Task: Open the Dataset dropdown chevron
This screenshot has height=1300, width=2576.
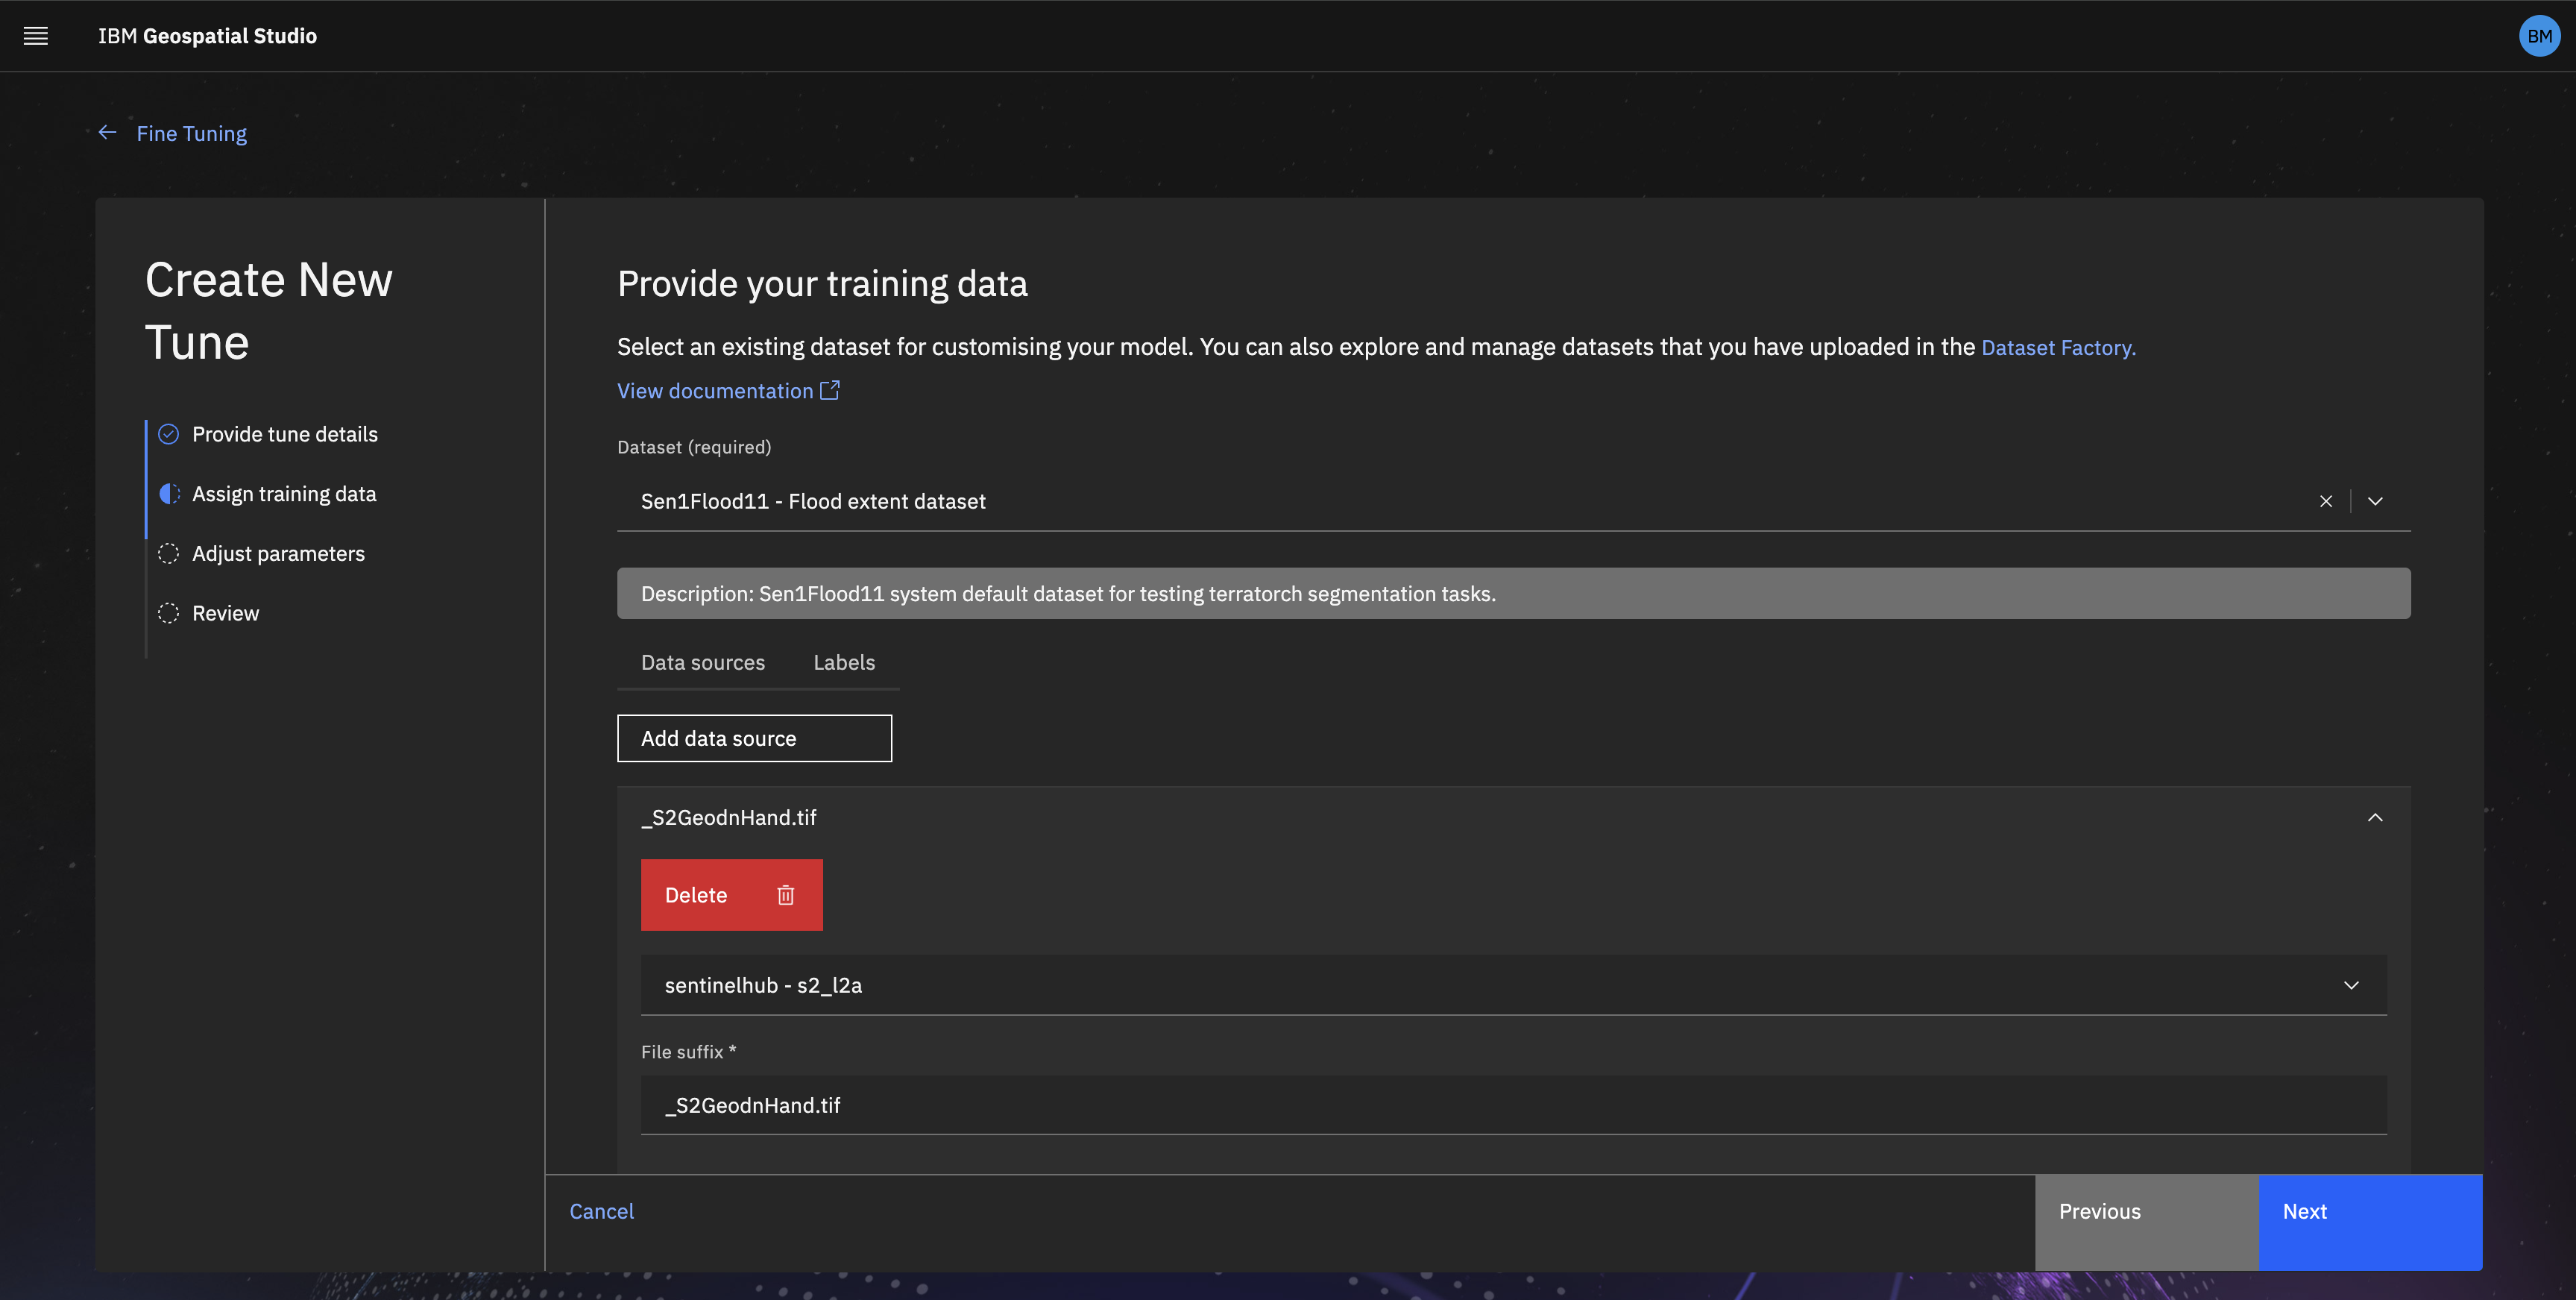Action: [2375, 501]
